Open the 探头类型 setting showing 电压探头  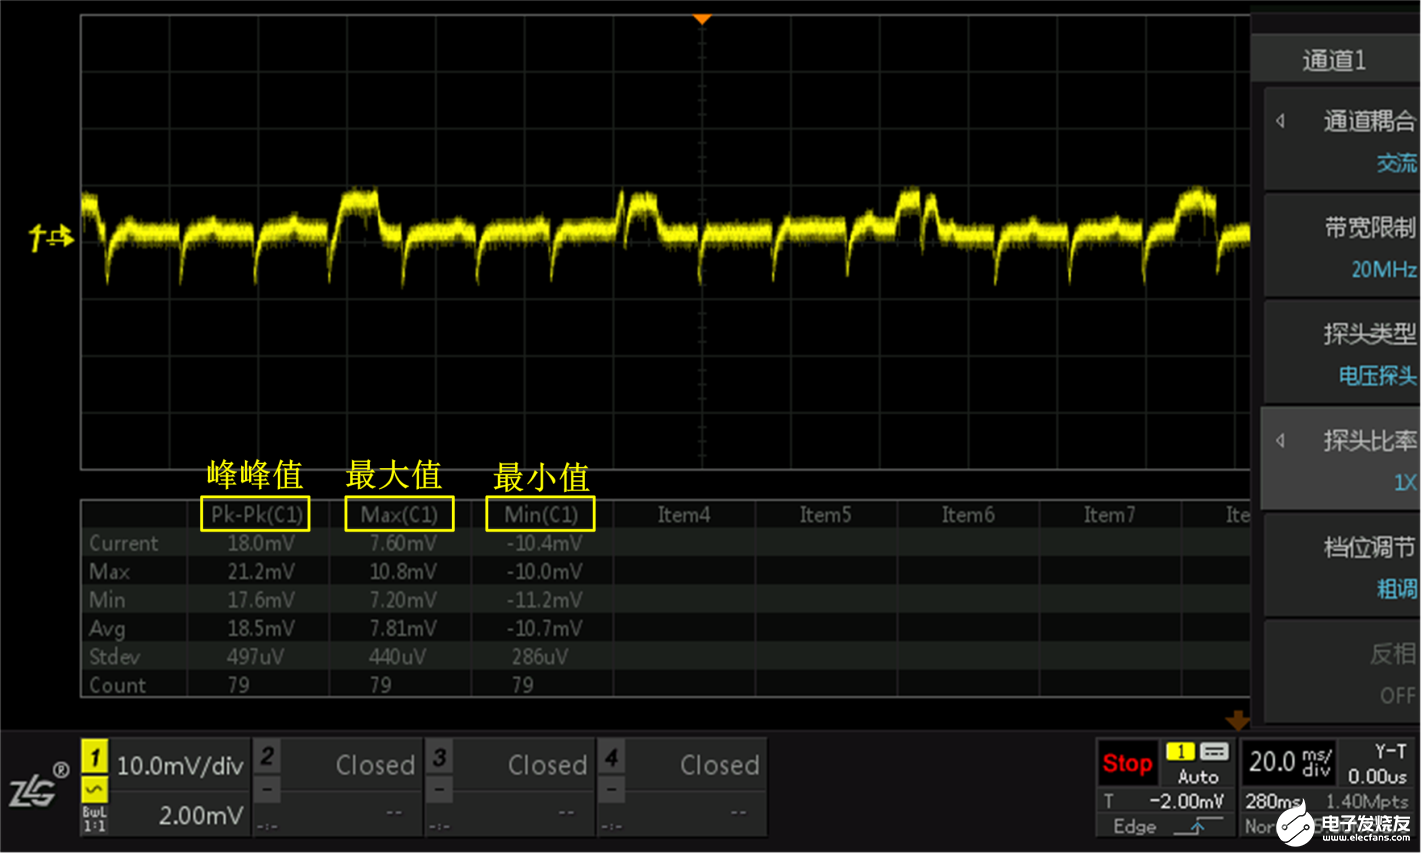coord(1342,352)
